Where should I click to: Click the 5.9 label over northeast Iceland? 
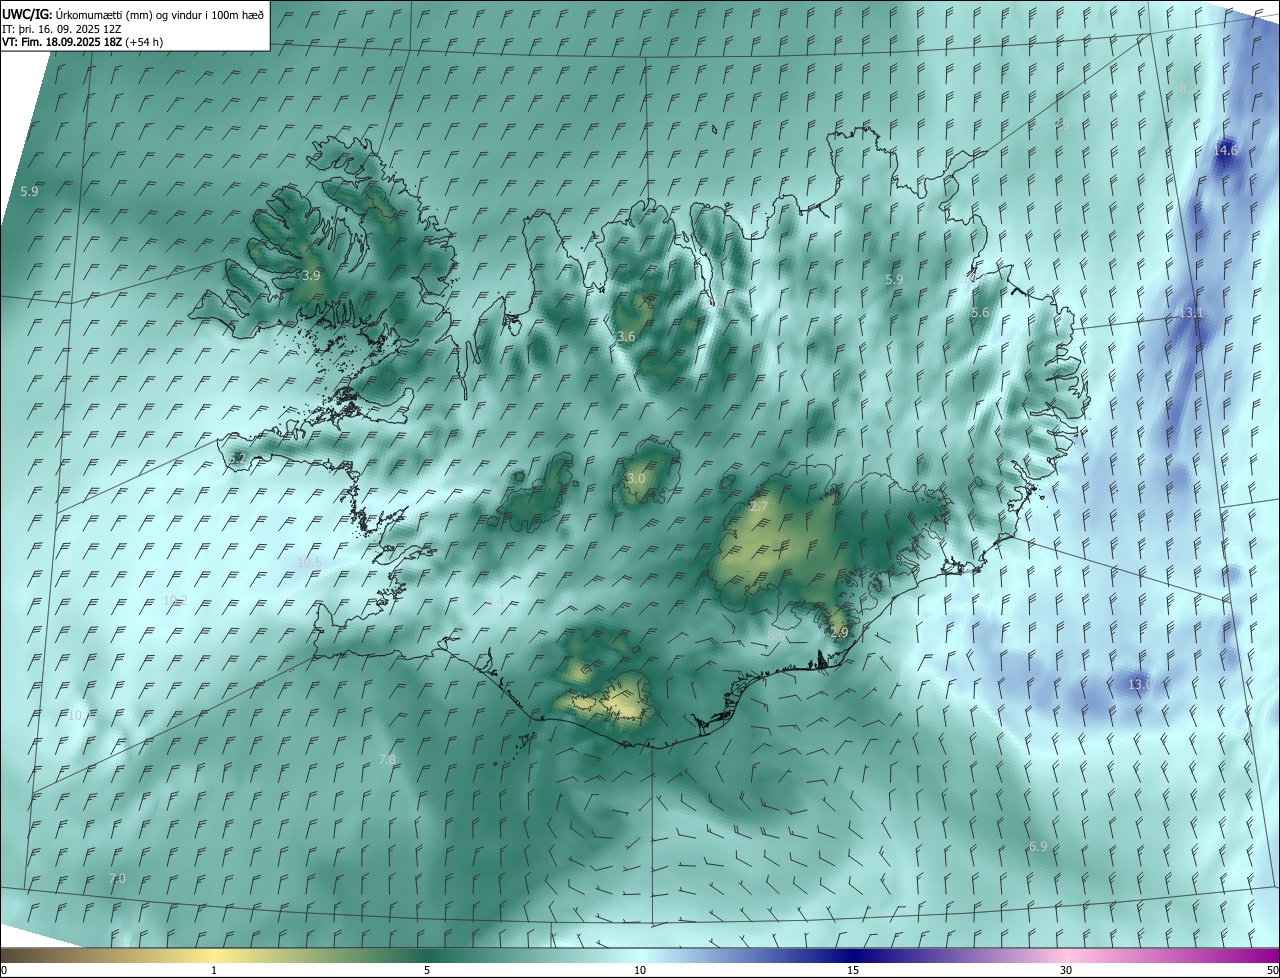click(894, 280)
